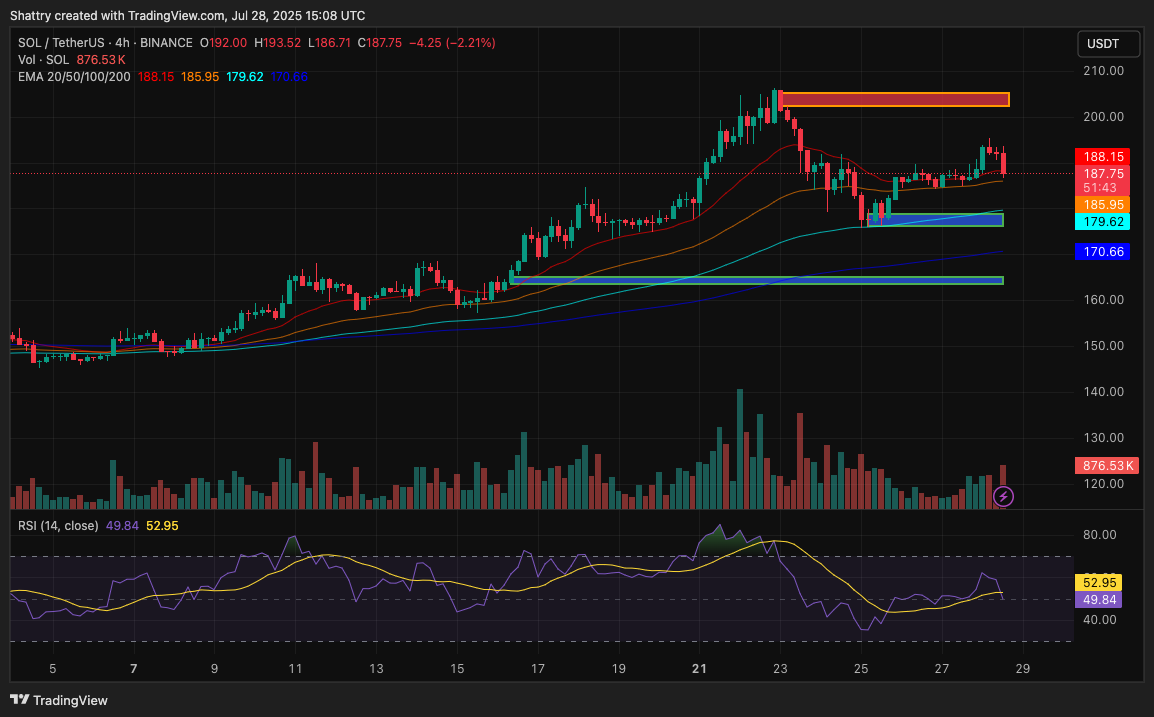The image size is (1154, 717).
Task: Click the orange 185.95 EMA price label
Action: [x=1102, y=204]
